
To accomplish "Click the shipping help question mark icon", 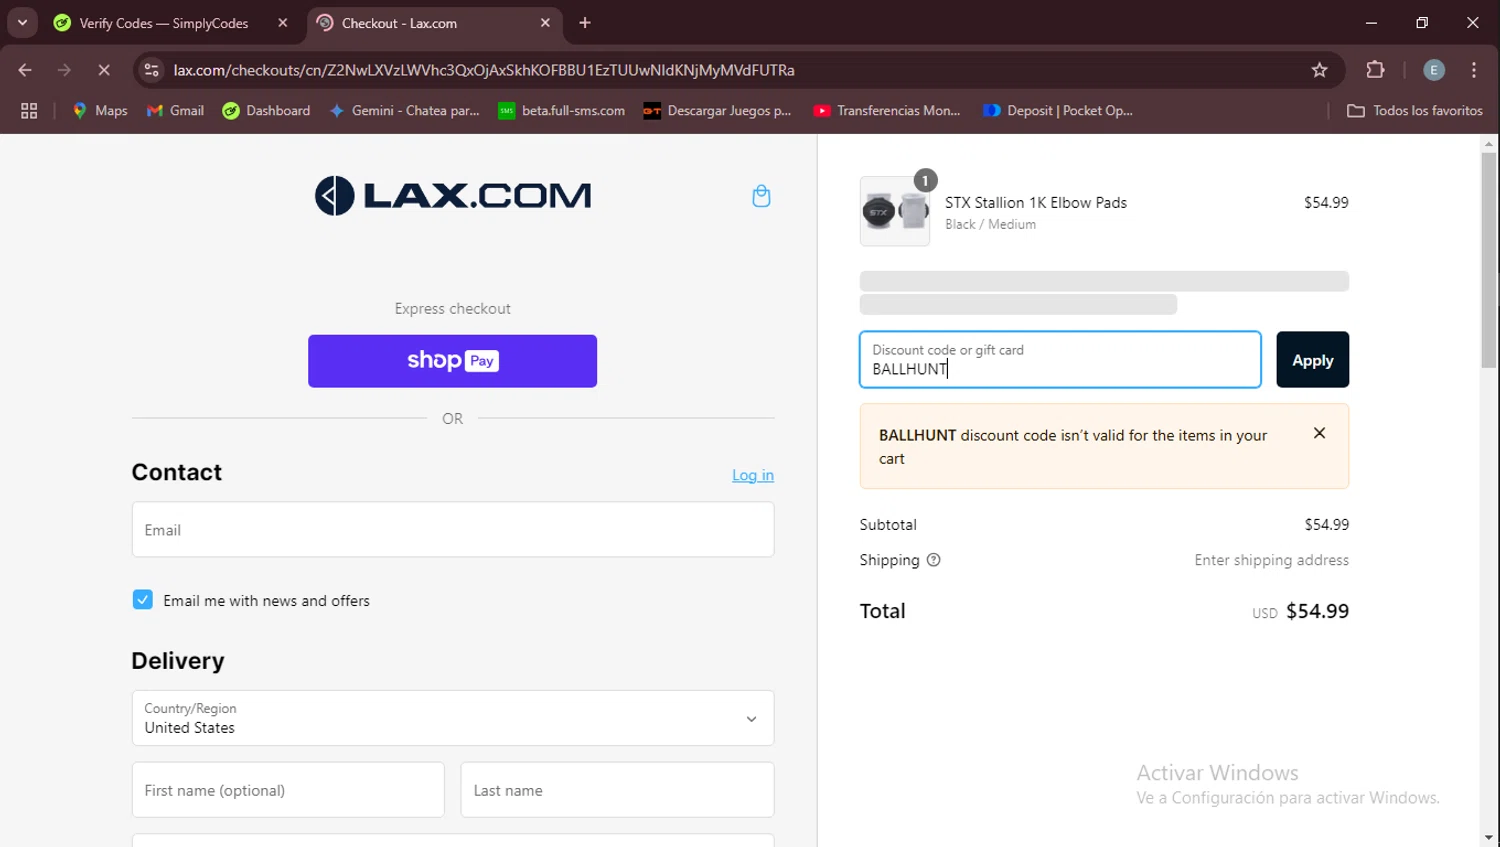I will click(x=933, y=560).
